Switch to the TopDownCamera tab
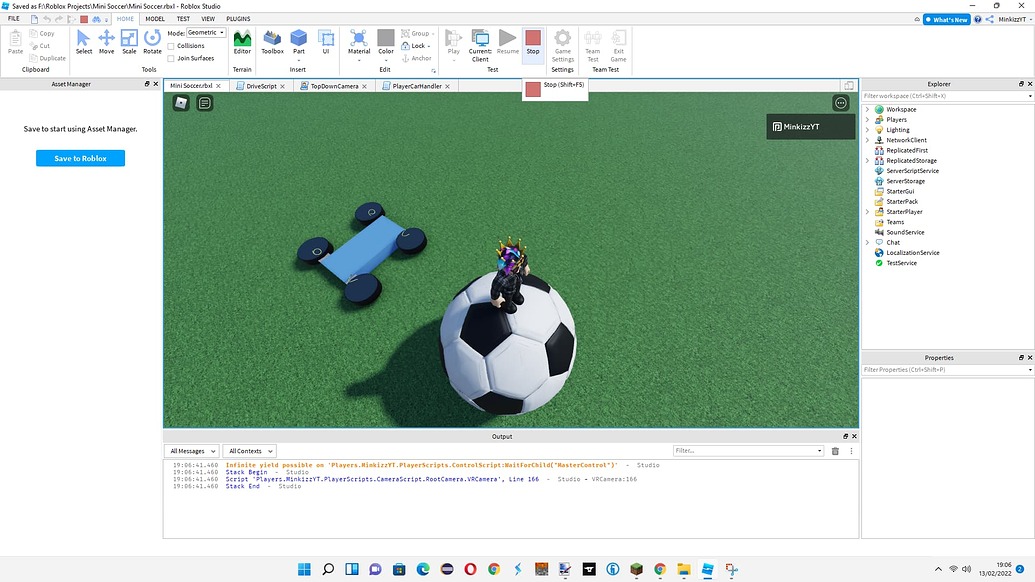1035x582 pixels. (x=333, y=85)
